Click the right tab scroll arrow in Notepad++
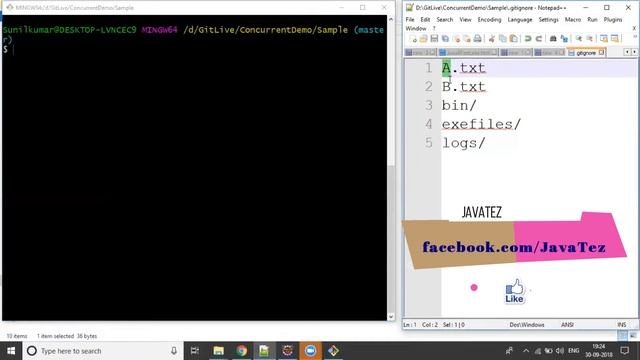640x360 pixels. coord(634,52)
